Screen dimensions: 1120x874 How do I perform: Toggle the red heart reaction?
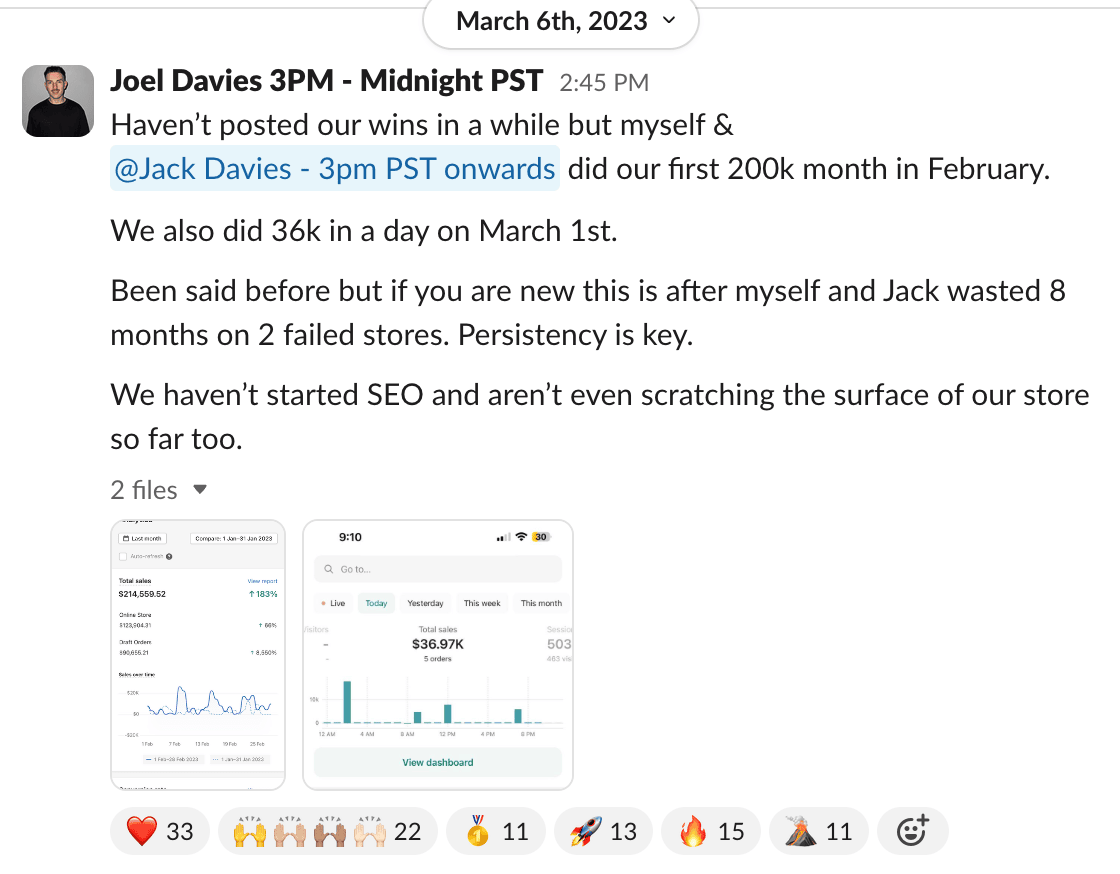tap(160, 831)
